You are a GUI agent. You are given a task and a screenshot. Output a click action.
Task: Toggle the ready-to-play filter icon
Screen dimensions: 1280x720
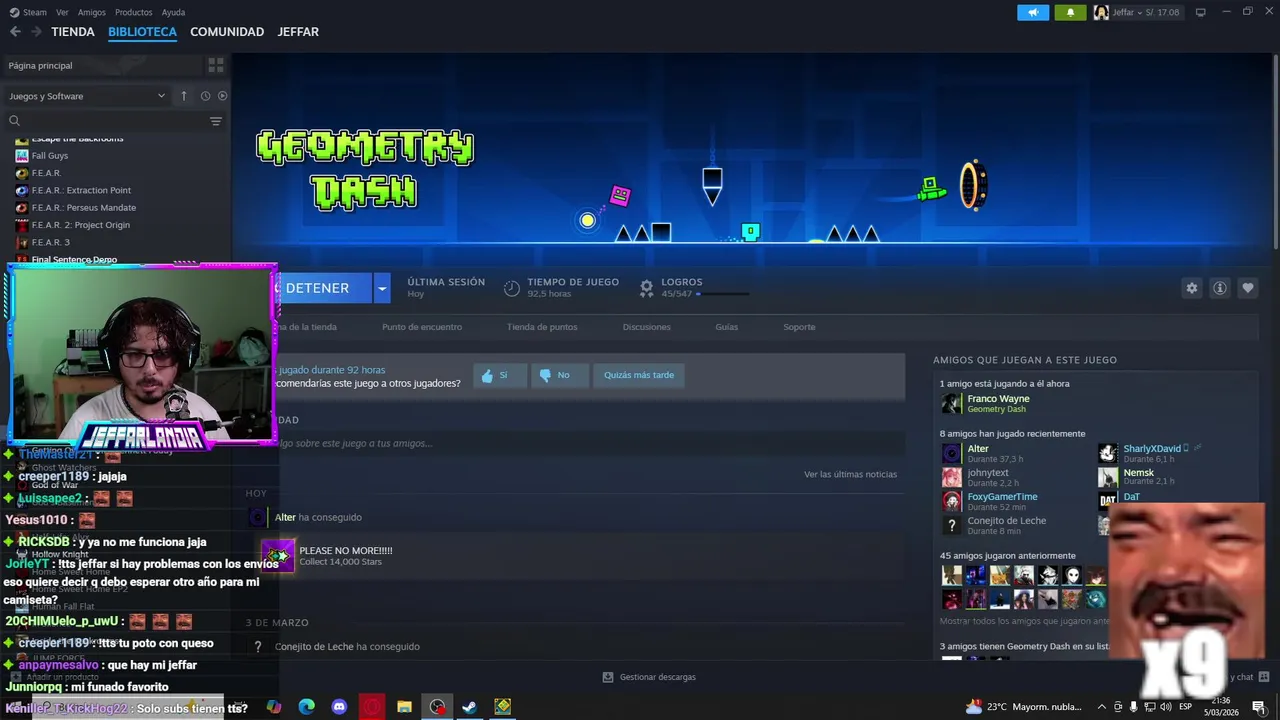[x=223, y=96]
